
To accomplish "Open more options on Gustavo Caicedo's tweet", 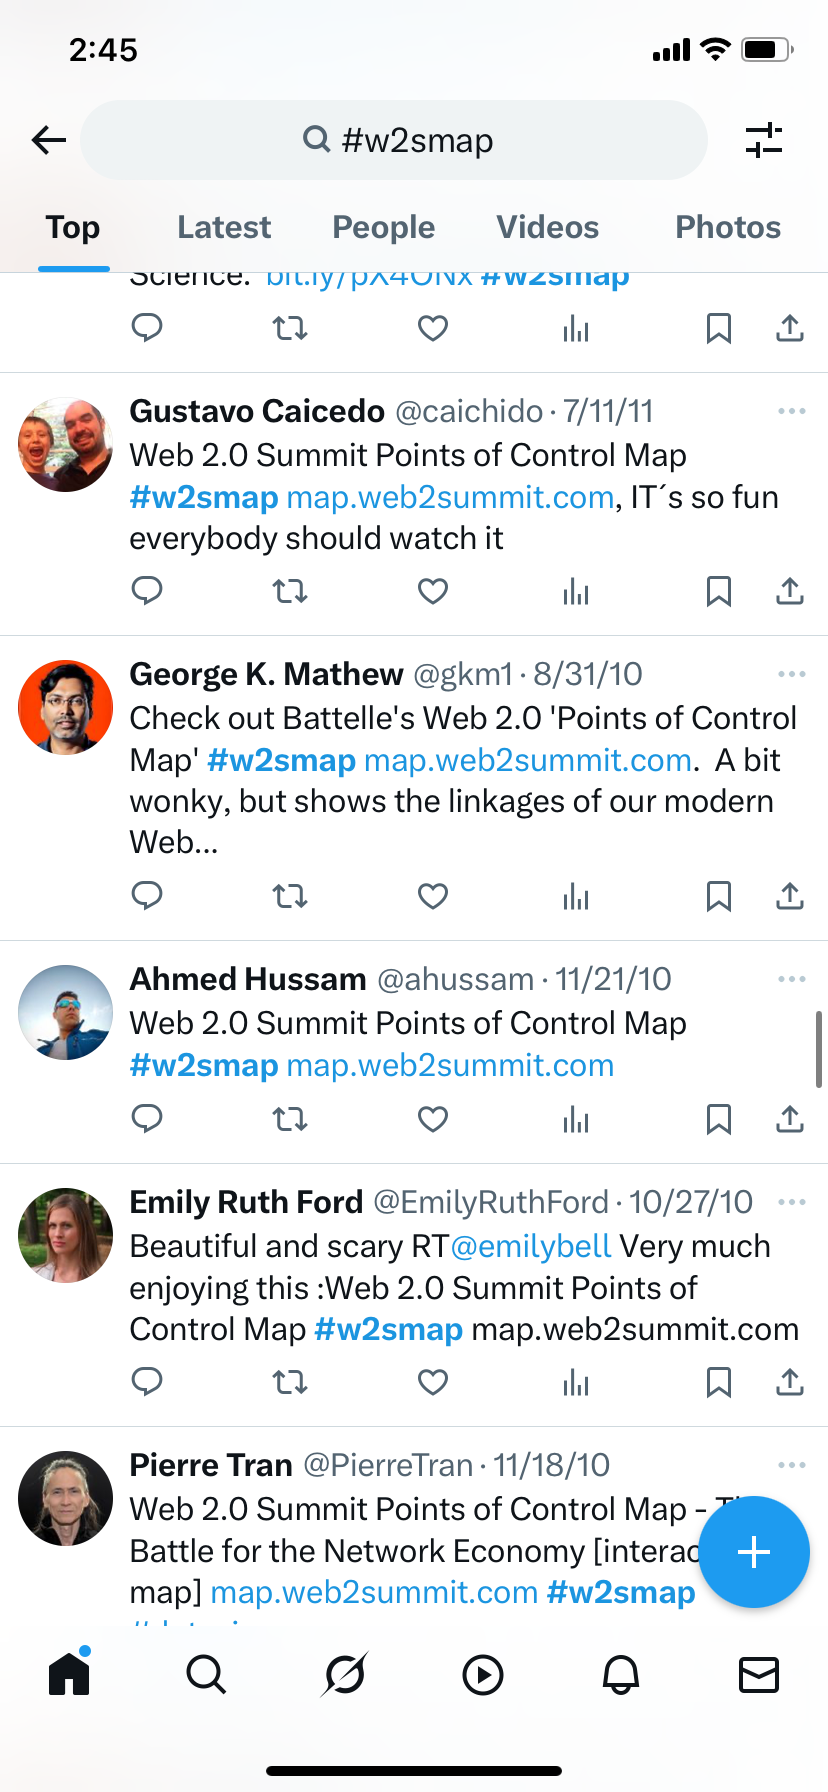I will 791,411.
